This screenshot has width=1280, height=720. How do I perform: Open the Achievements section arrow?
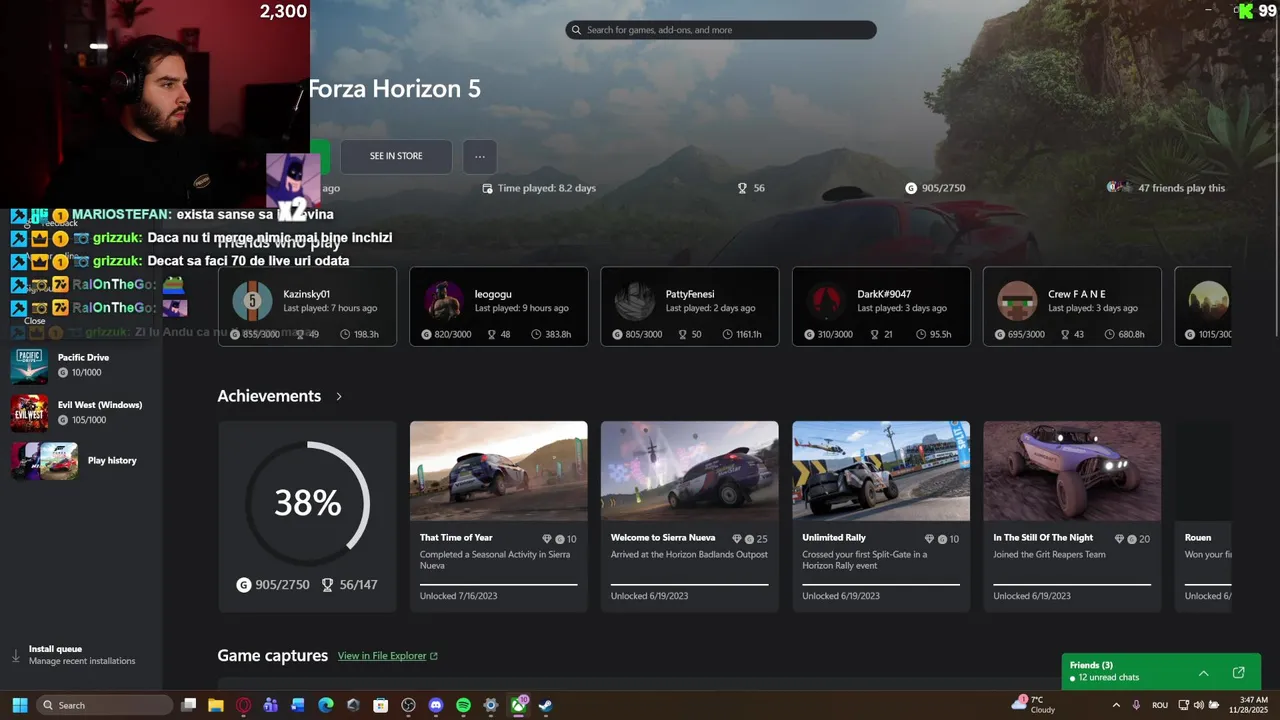pyautogui.click(x=339, y=396)
